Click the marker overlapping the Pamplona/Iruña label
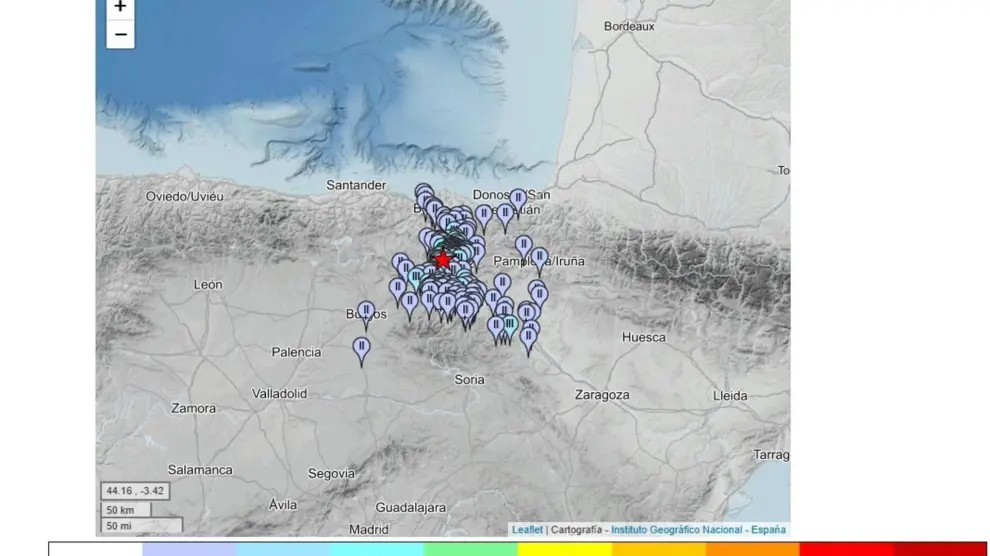The height and width of the screenshot is (556, 990). [x=539, y=258]
